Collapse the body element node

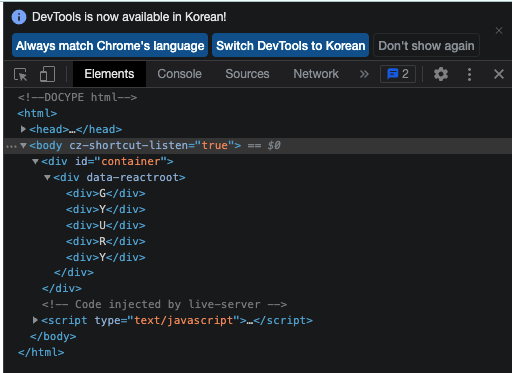(x=23, y=145)
